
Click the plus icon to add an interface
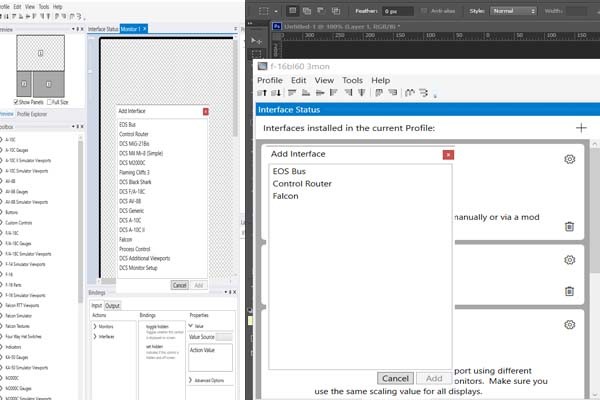pyautogui.click(x=581, y=128)
